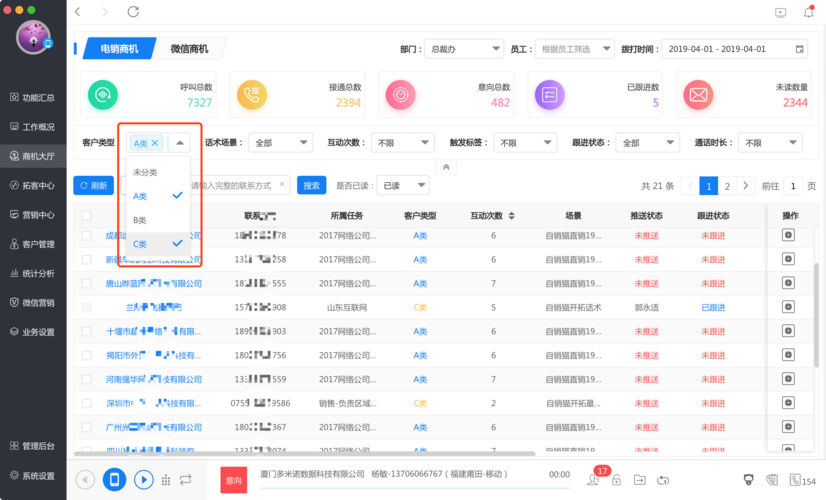
Task: Go to next page with right chevron
Action: coord(745,186)
